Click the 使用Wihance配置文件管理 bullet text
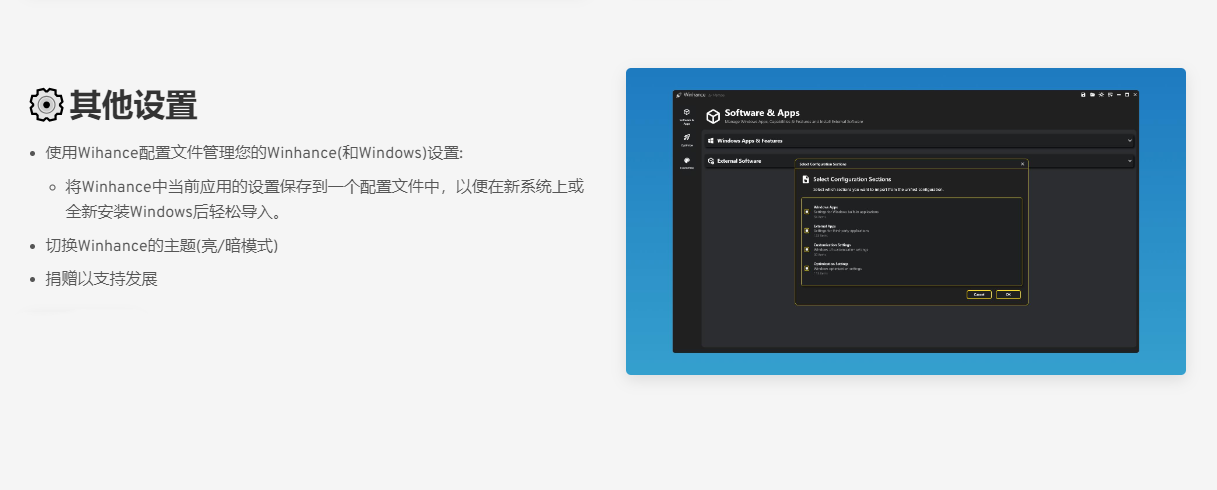1217x490 pixels. (254, 153)
